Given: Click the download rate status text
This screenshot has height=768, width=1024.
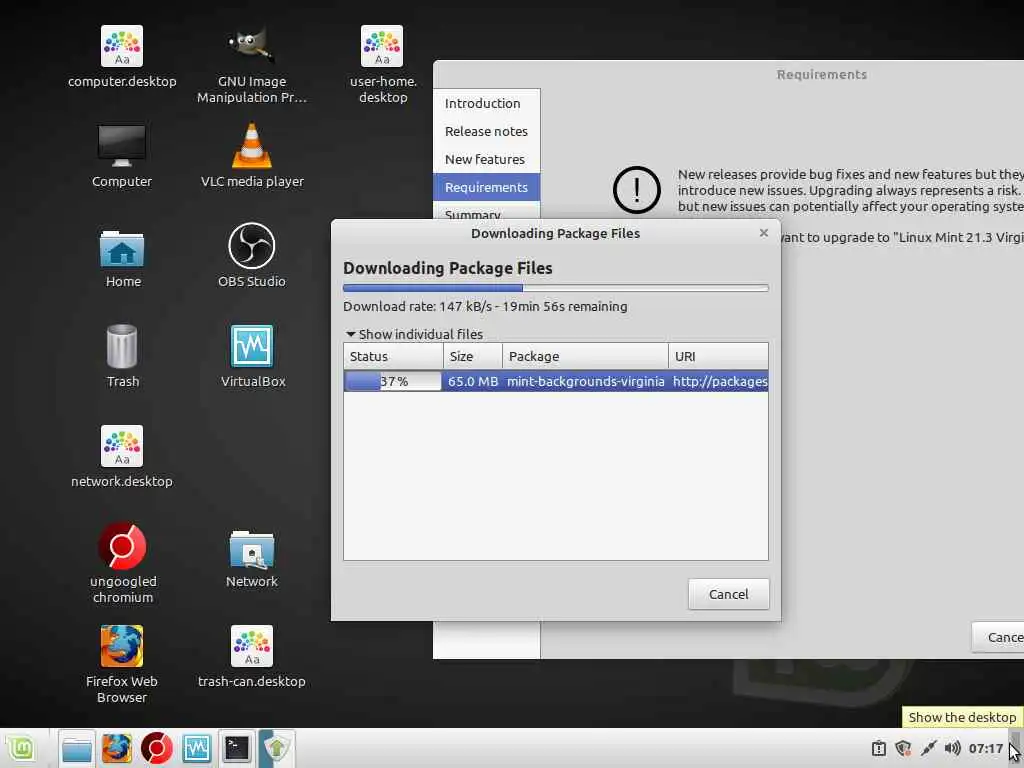Looking at the screenshot, I should [x=485, y=306].
